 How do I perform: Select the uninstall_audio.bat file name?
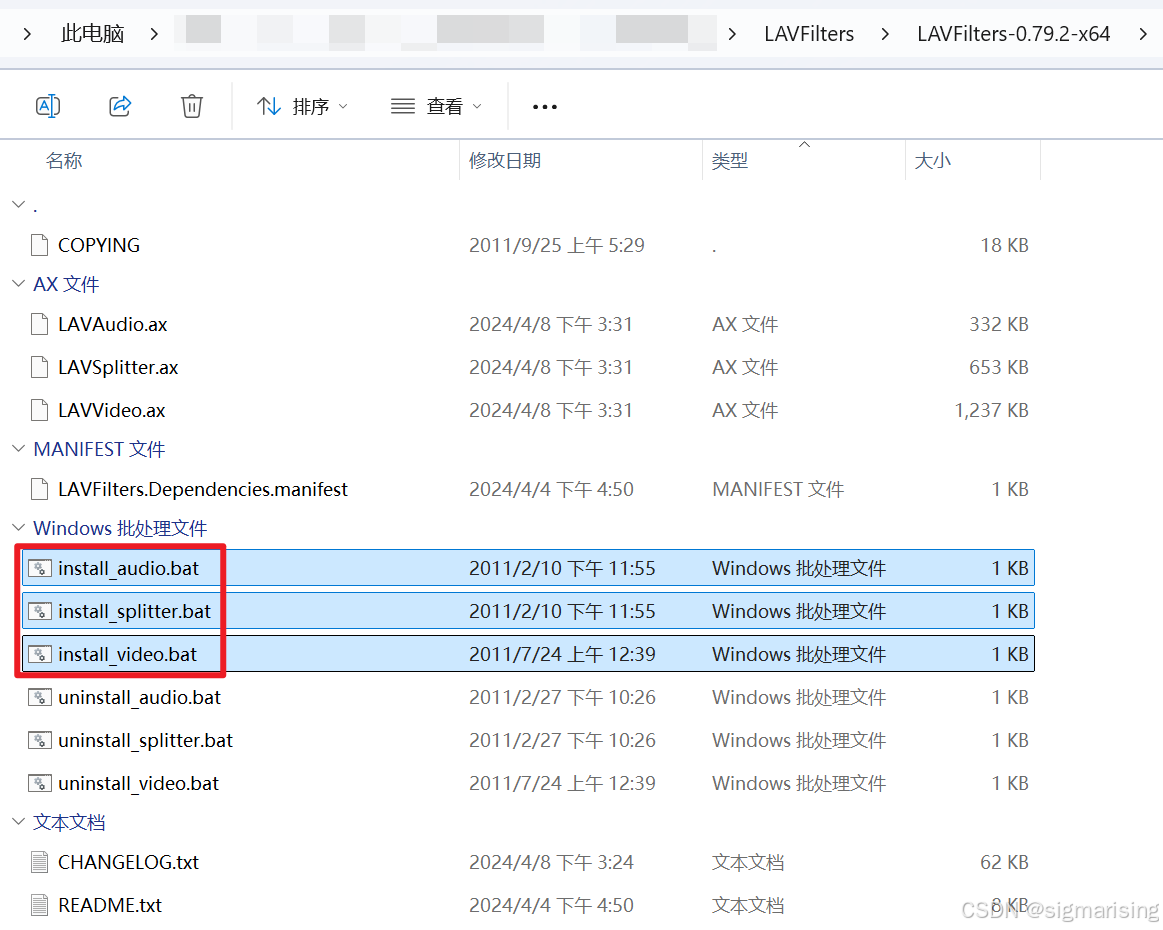pyautogui.click(x=139, y=698)
